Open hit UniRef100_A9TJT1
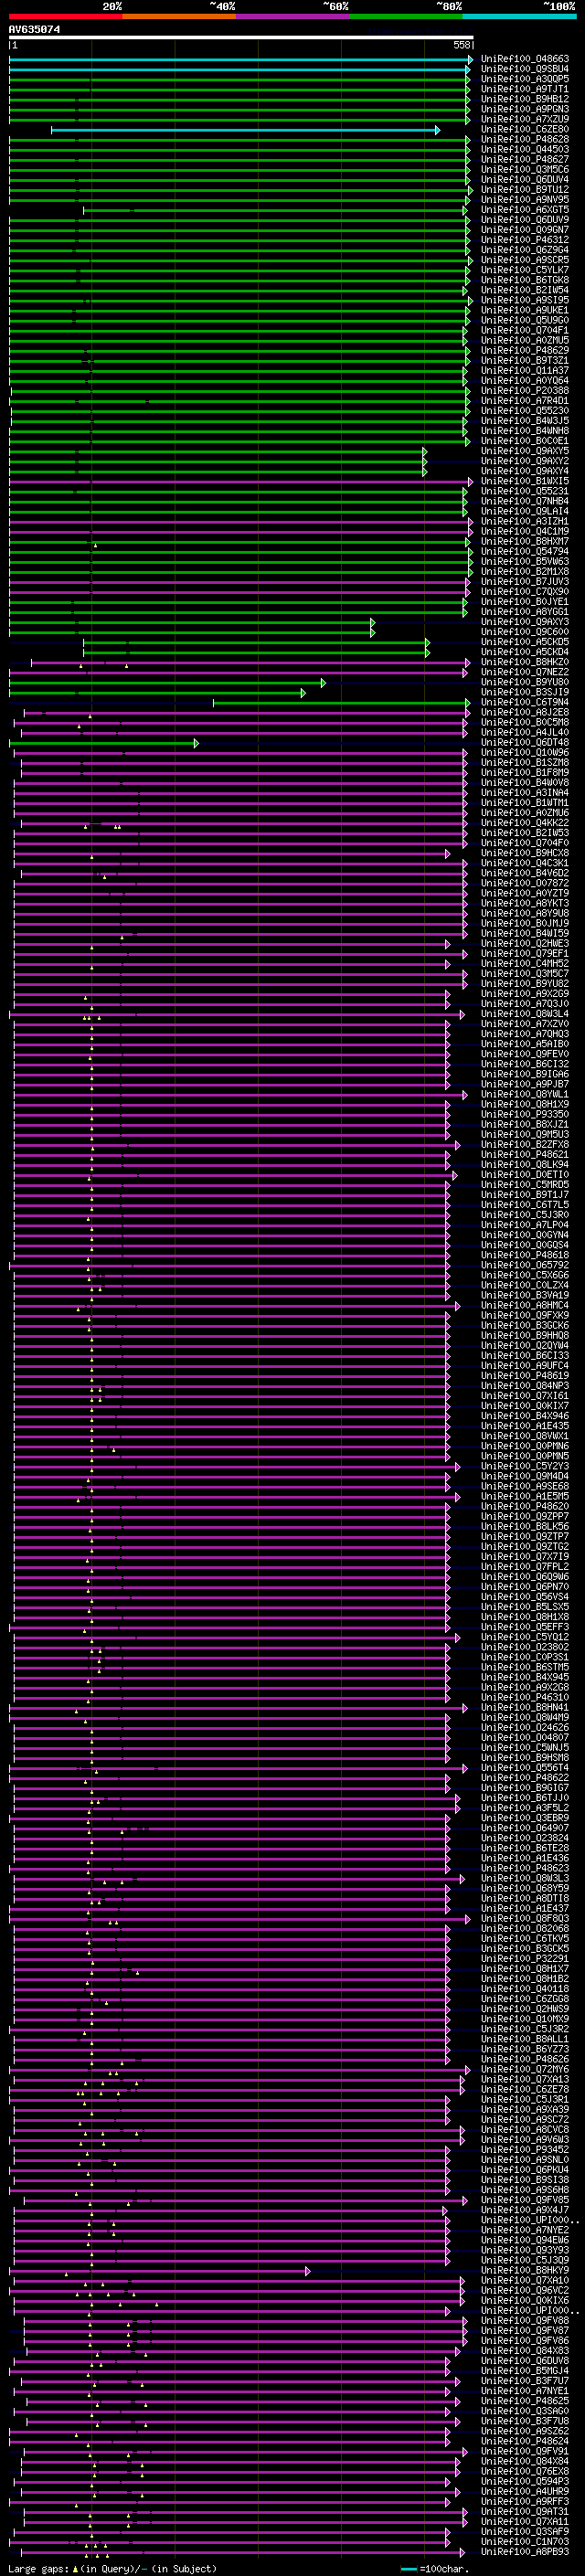The height and width of the screenshot is (2576, 585). click(x=525, y=89)
